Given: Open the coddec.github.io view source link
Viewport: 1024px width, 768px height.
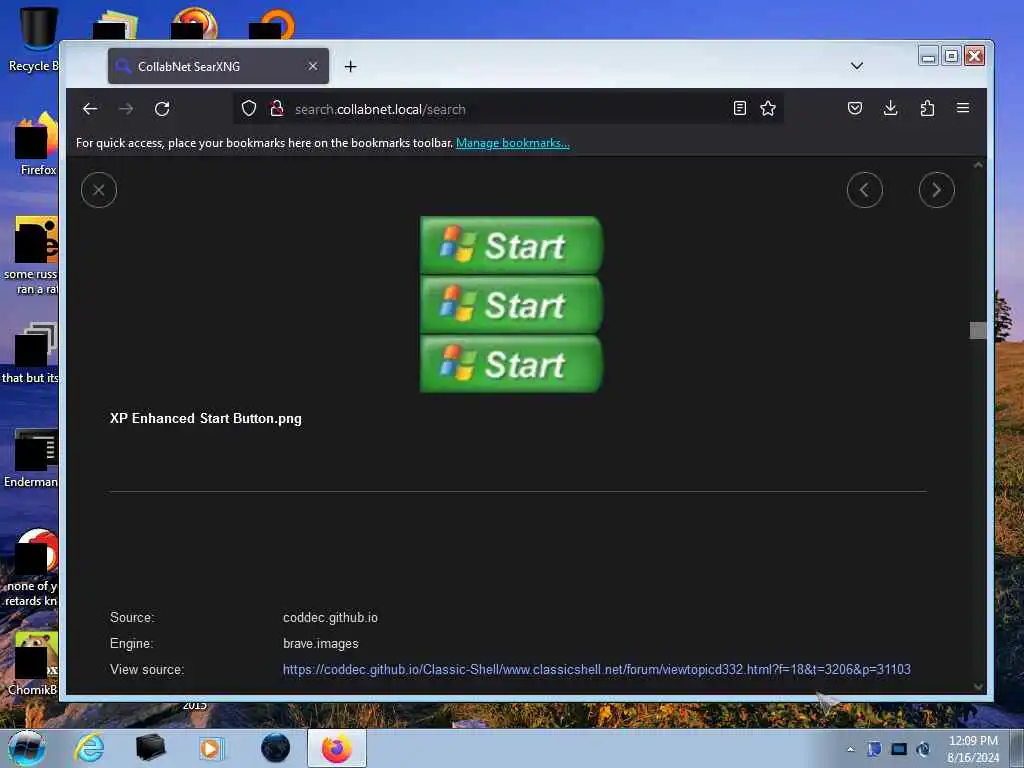Looking at the screenshot, I should (596, 669).
